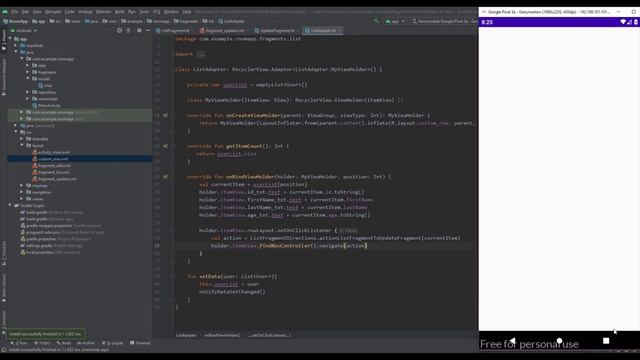Open the Run menu
Viewport: 640px width, 360px height.
tap(131, 12)
